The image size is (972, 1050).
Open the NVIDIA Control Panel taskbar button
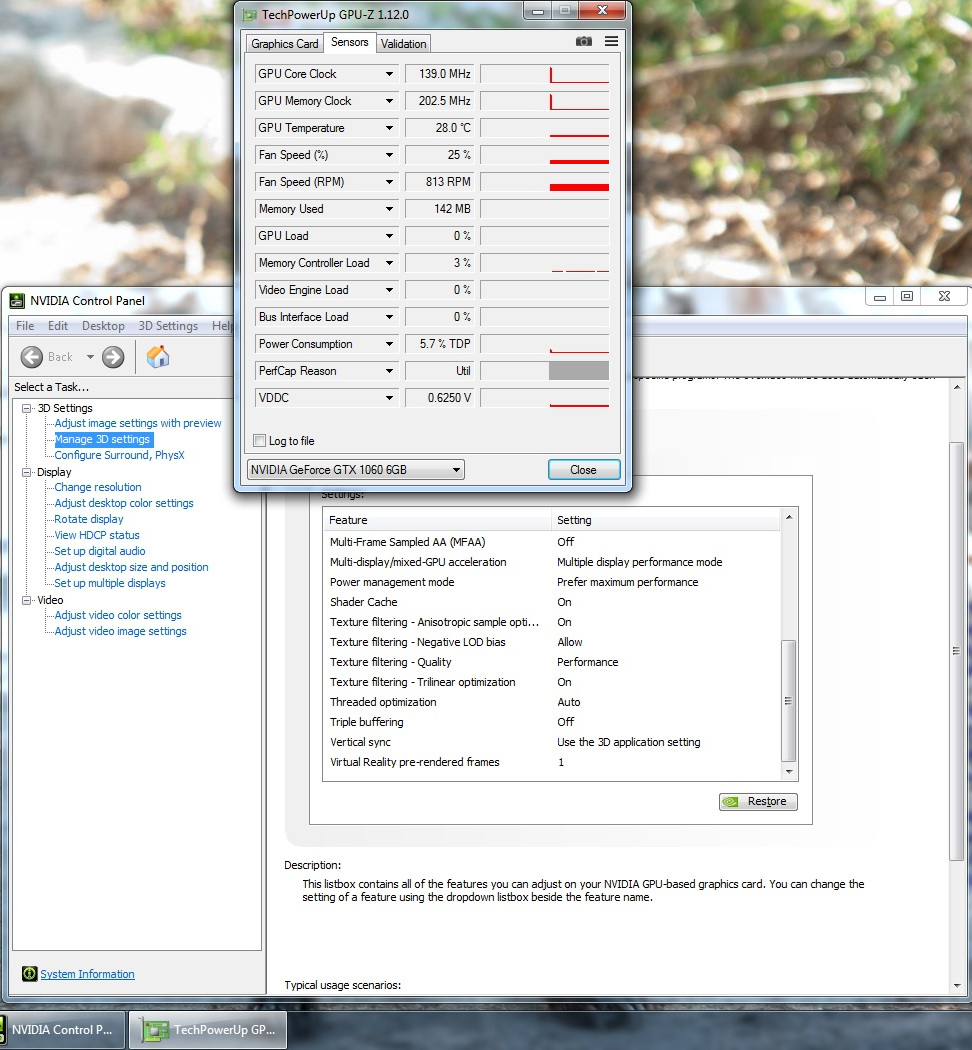tap(62, 1030)
